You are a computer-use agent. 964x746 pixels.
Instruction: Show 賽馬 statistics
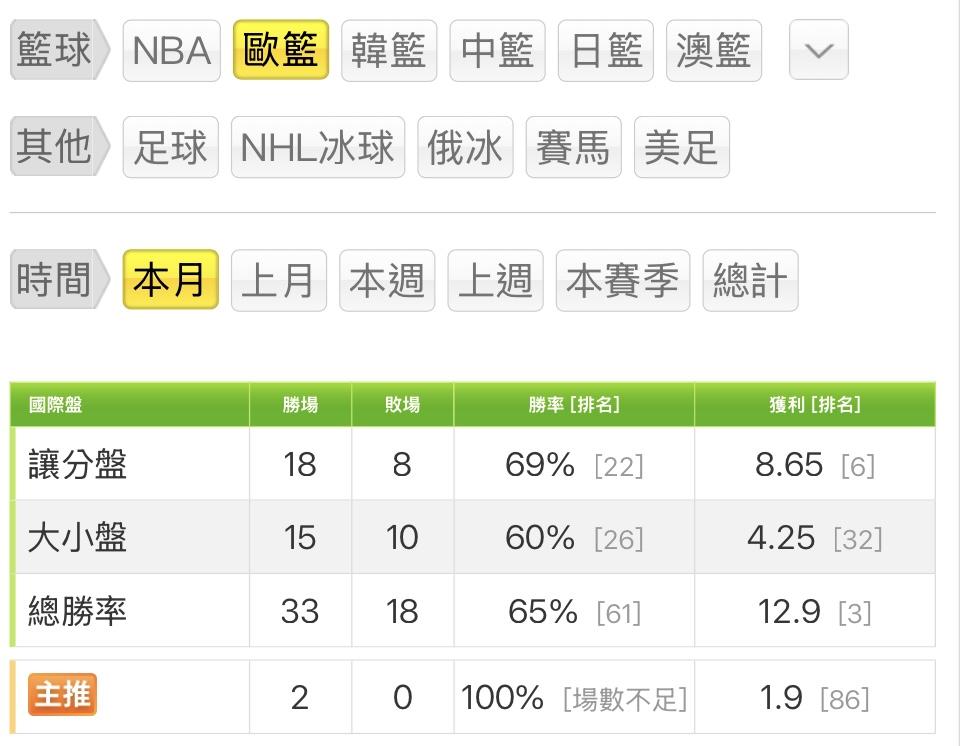[x=573, y=147]
